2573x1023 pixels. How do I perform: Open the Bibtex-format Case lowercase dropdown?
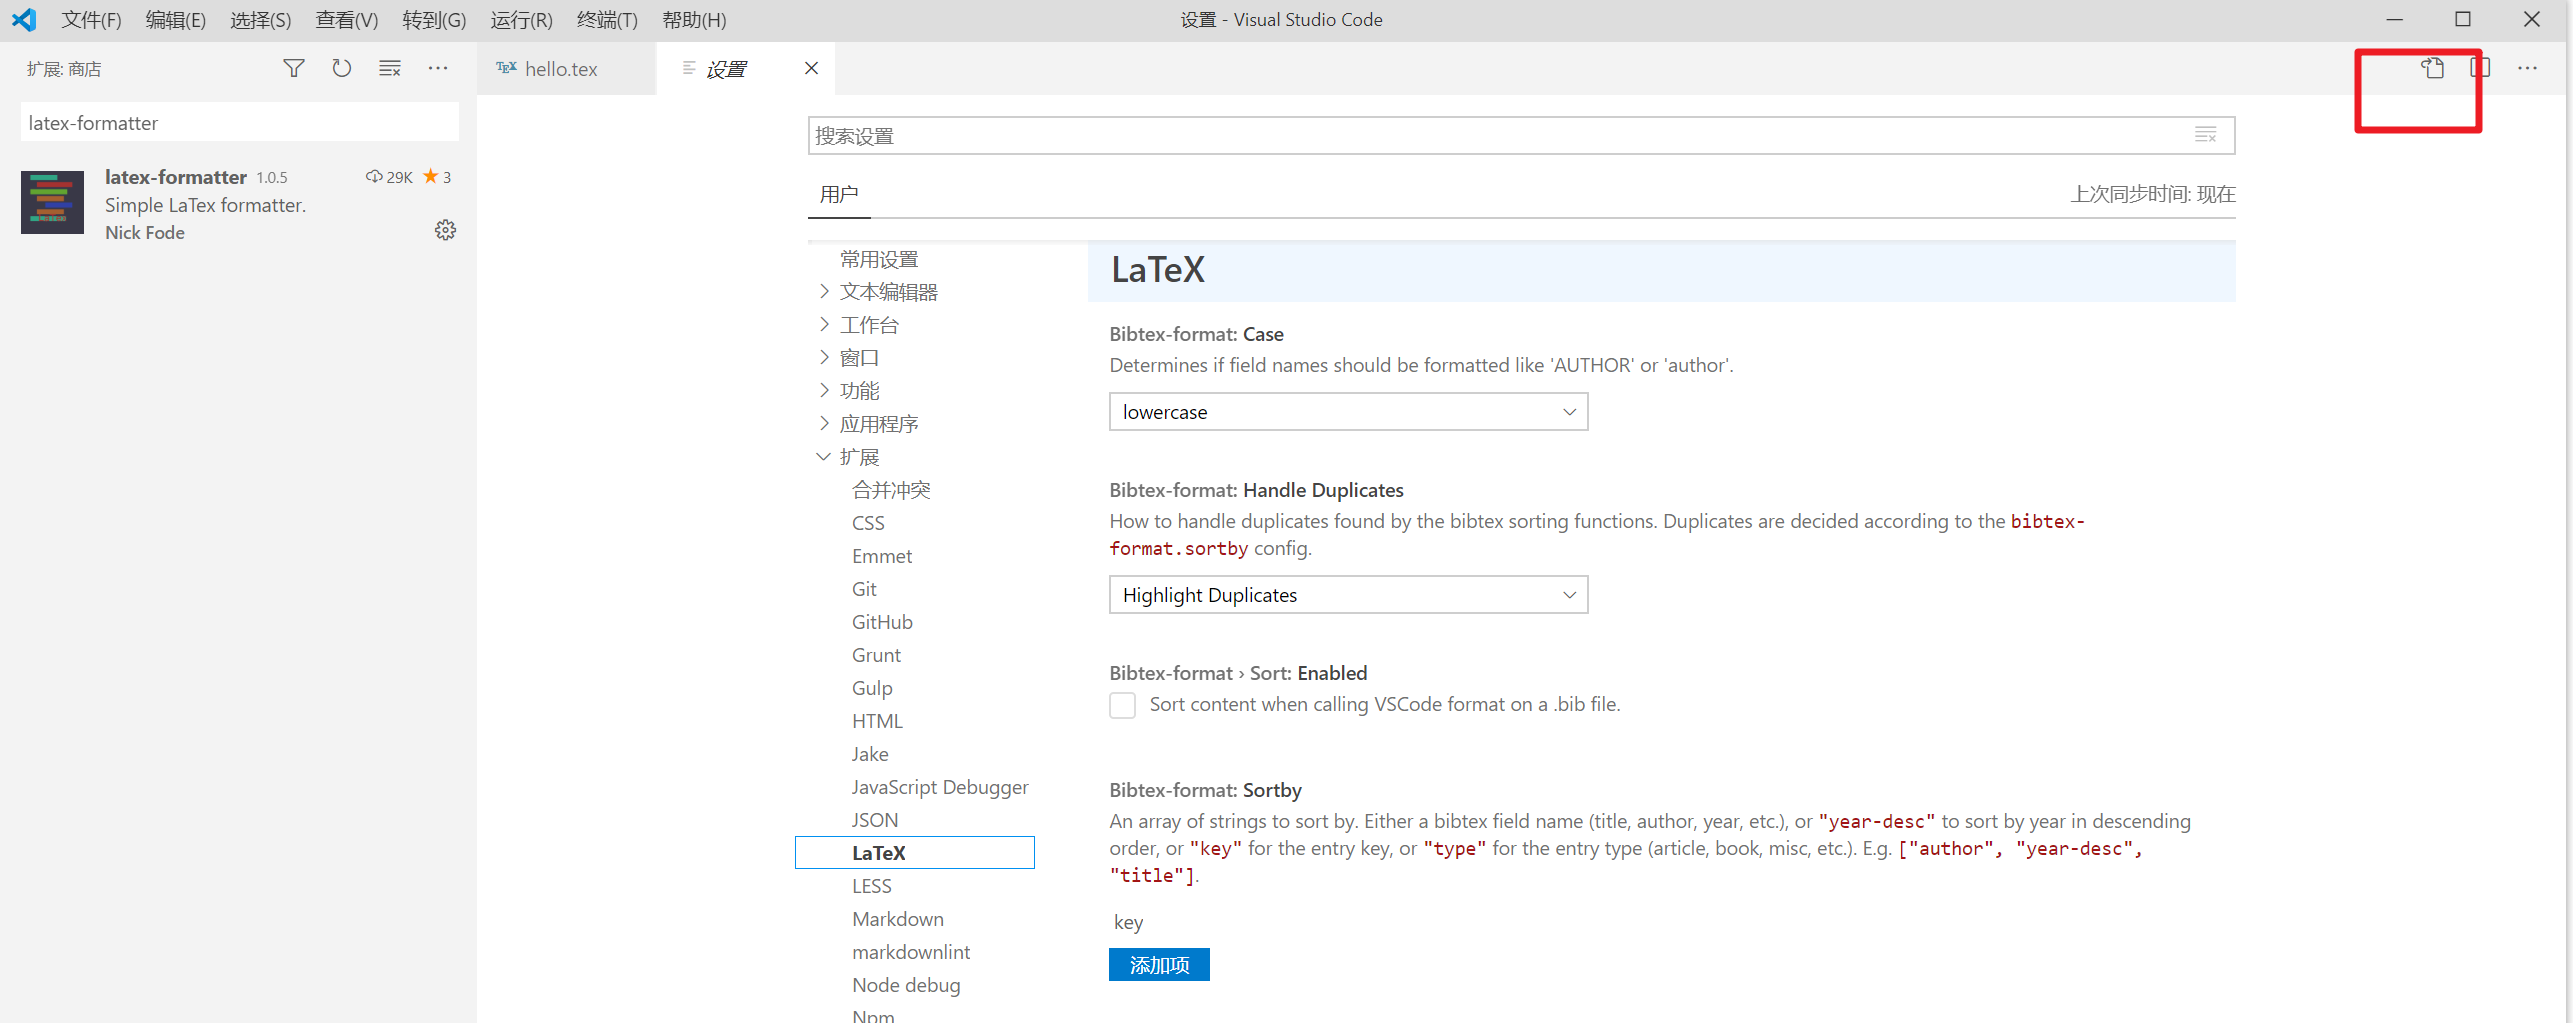(1348, 412)
